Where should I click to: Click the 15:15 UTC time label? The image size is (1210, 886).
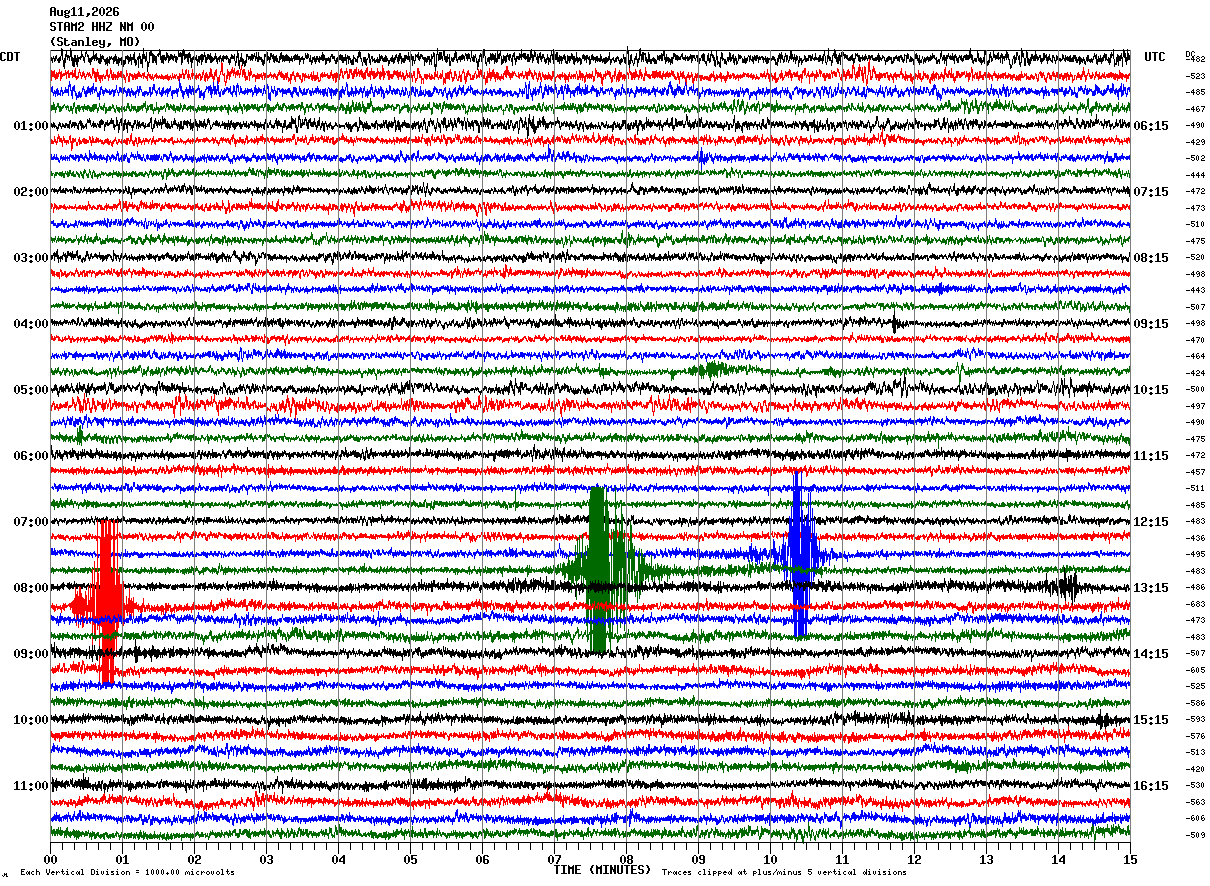[x=1151, y=720]
